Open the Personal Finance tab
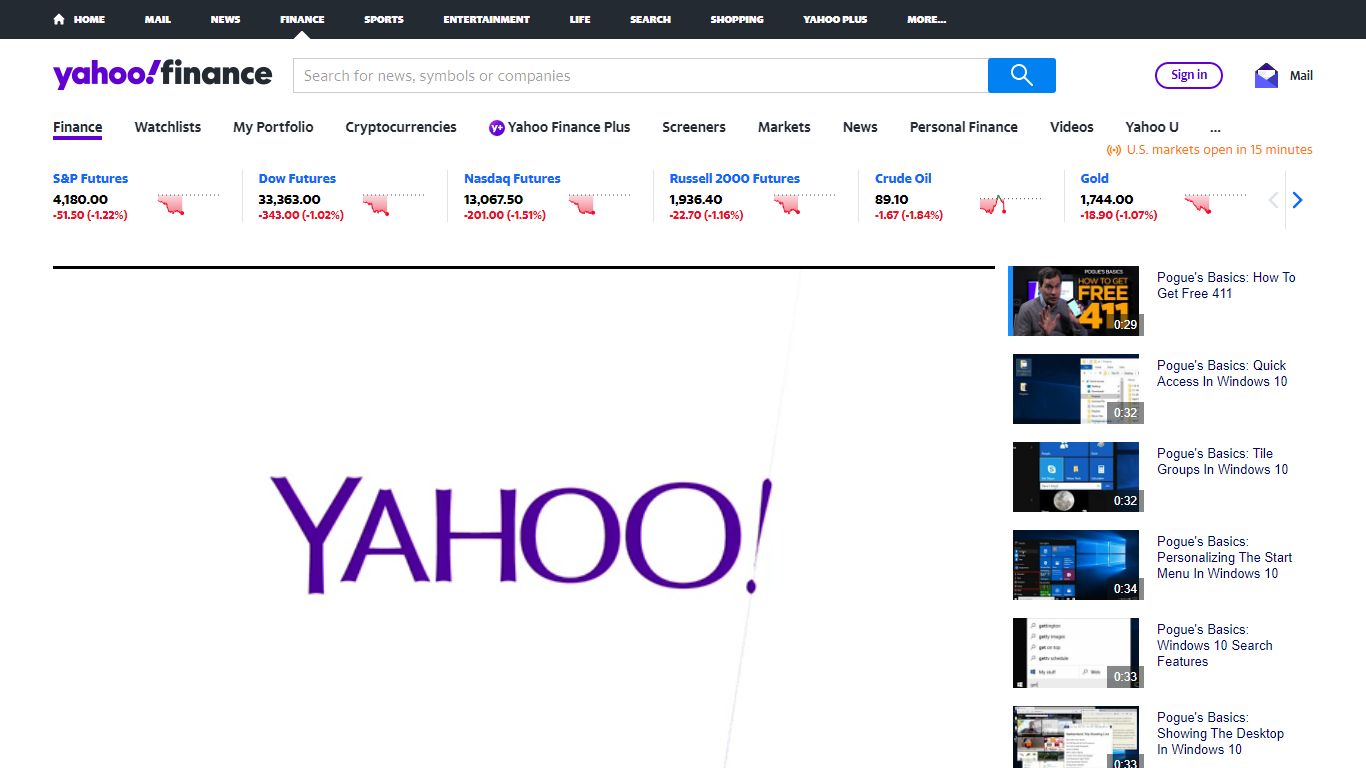The image size is (1366, 768). (x=964, y=127)
